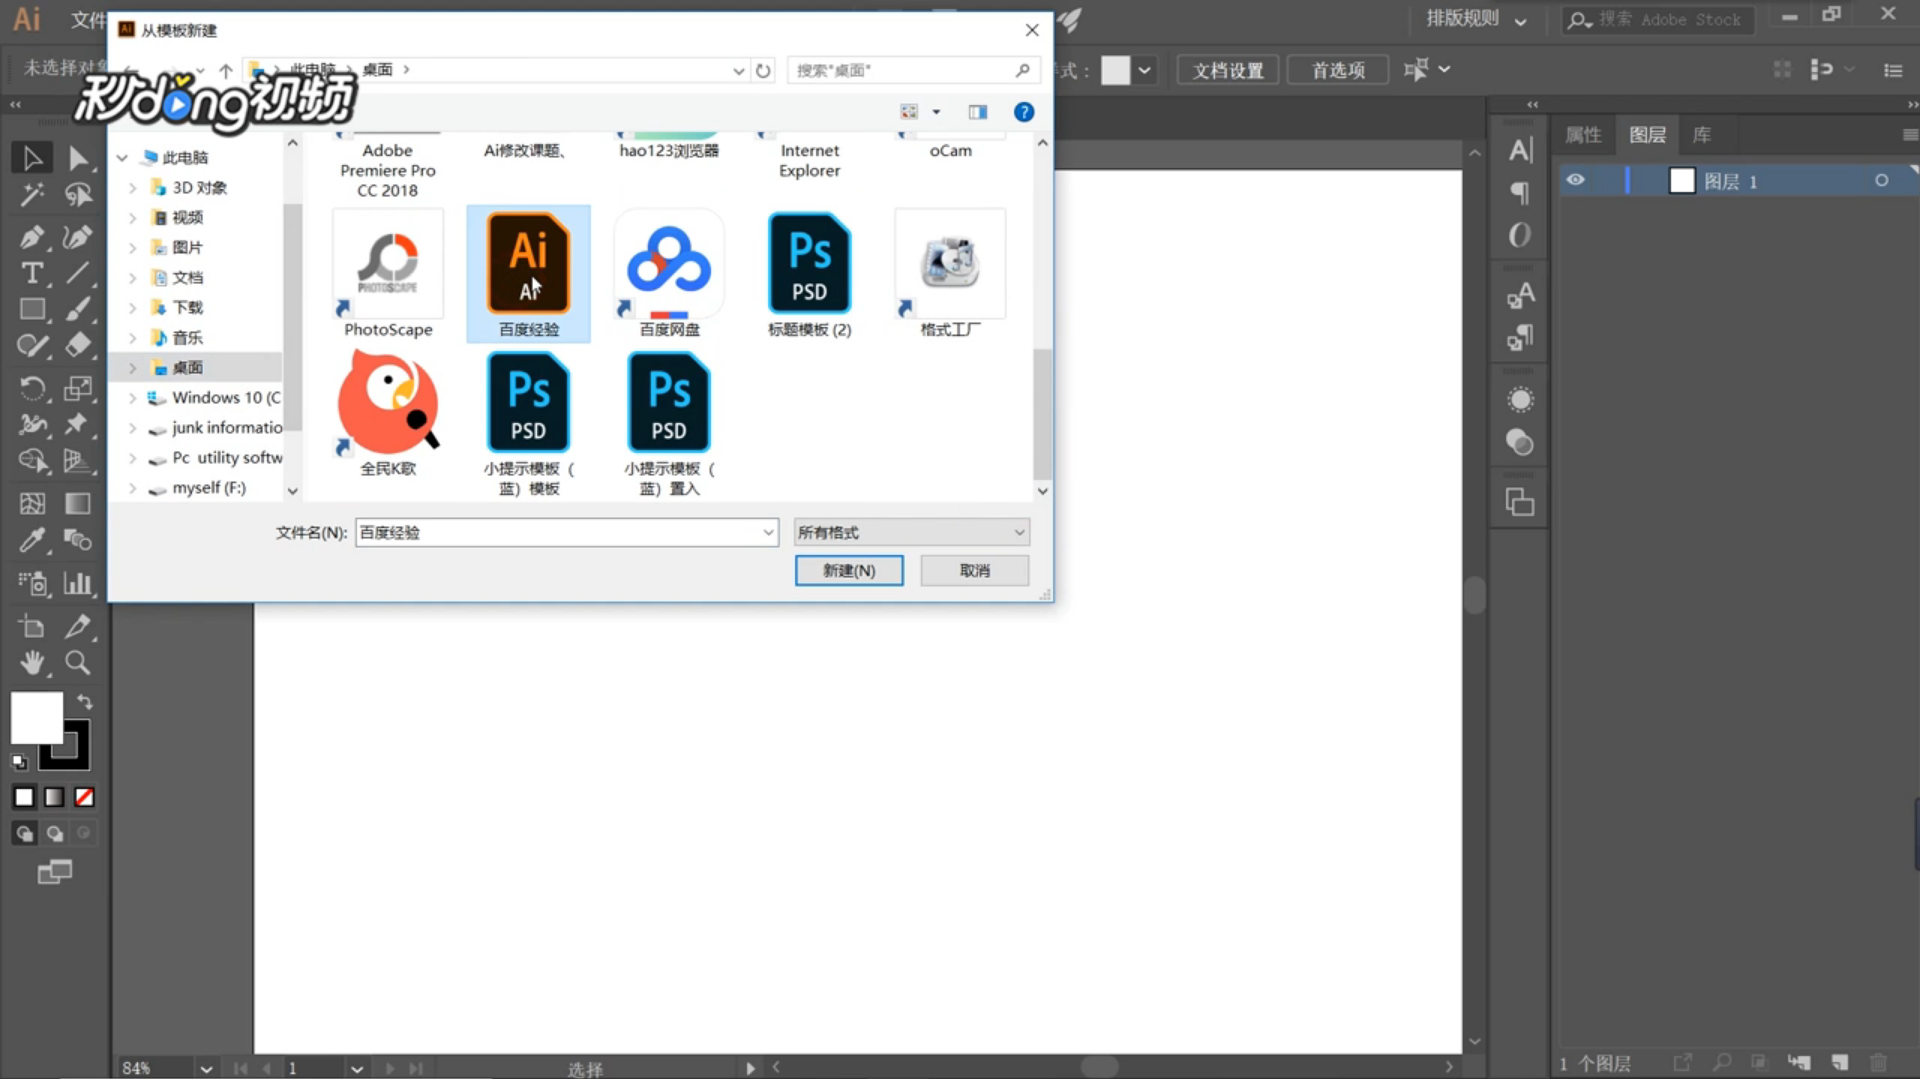Open the 文件名 combo box dropdown

tap(768, 533)
